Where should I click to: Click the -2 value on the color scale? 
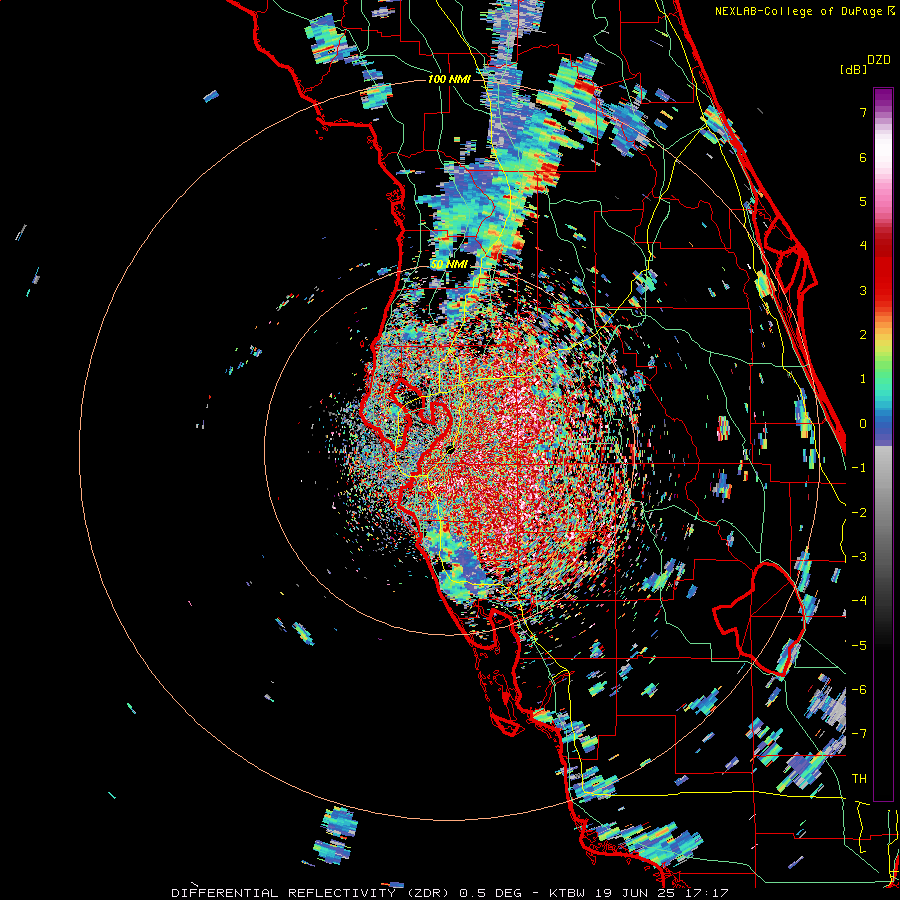point(859,513)
